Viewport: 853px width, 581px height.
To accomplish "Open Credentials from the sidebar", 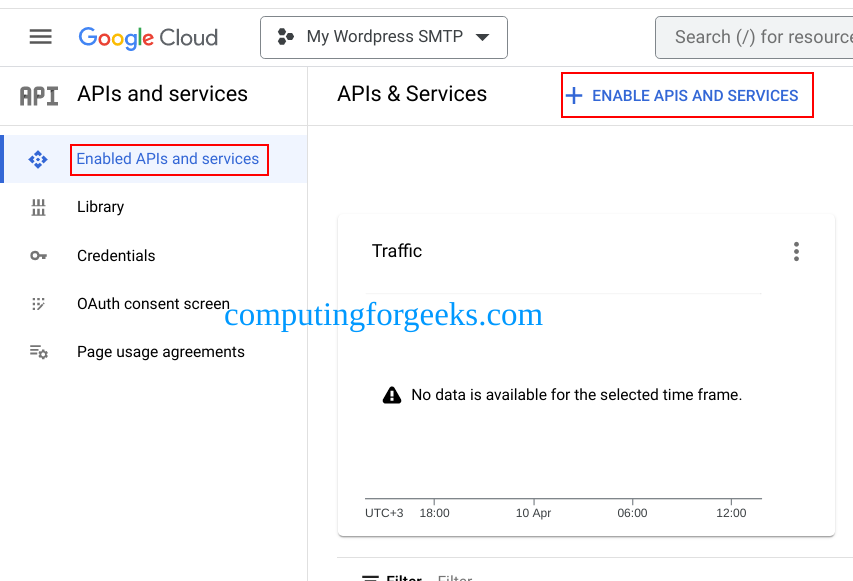I will tap(116, 255).
